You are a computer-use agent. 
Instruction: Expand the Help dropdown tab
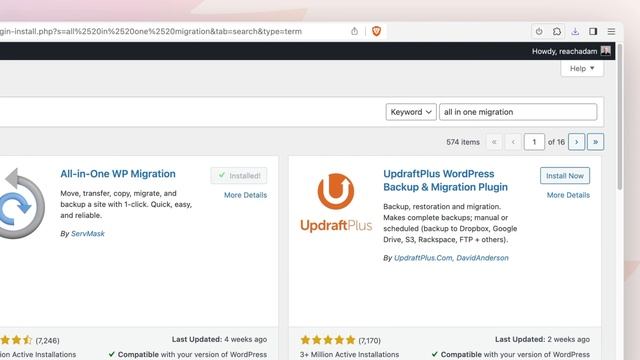[582, 69]
